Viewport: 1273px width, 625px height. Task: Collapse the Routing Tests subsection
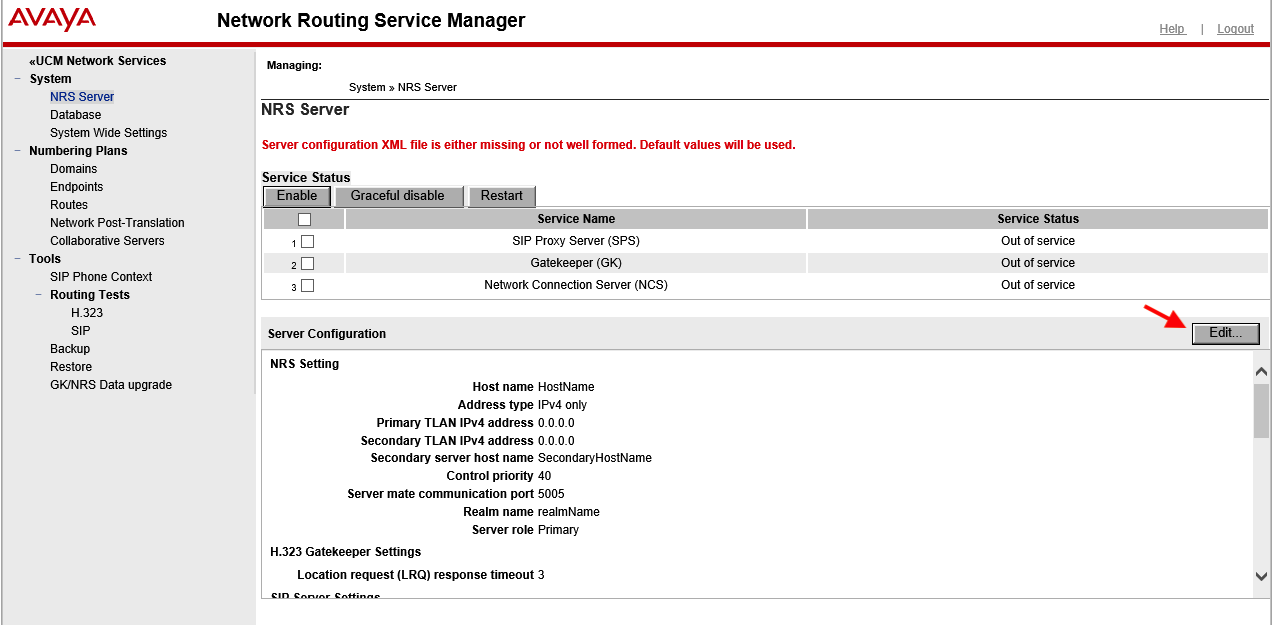tap(39, 295)
